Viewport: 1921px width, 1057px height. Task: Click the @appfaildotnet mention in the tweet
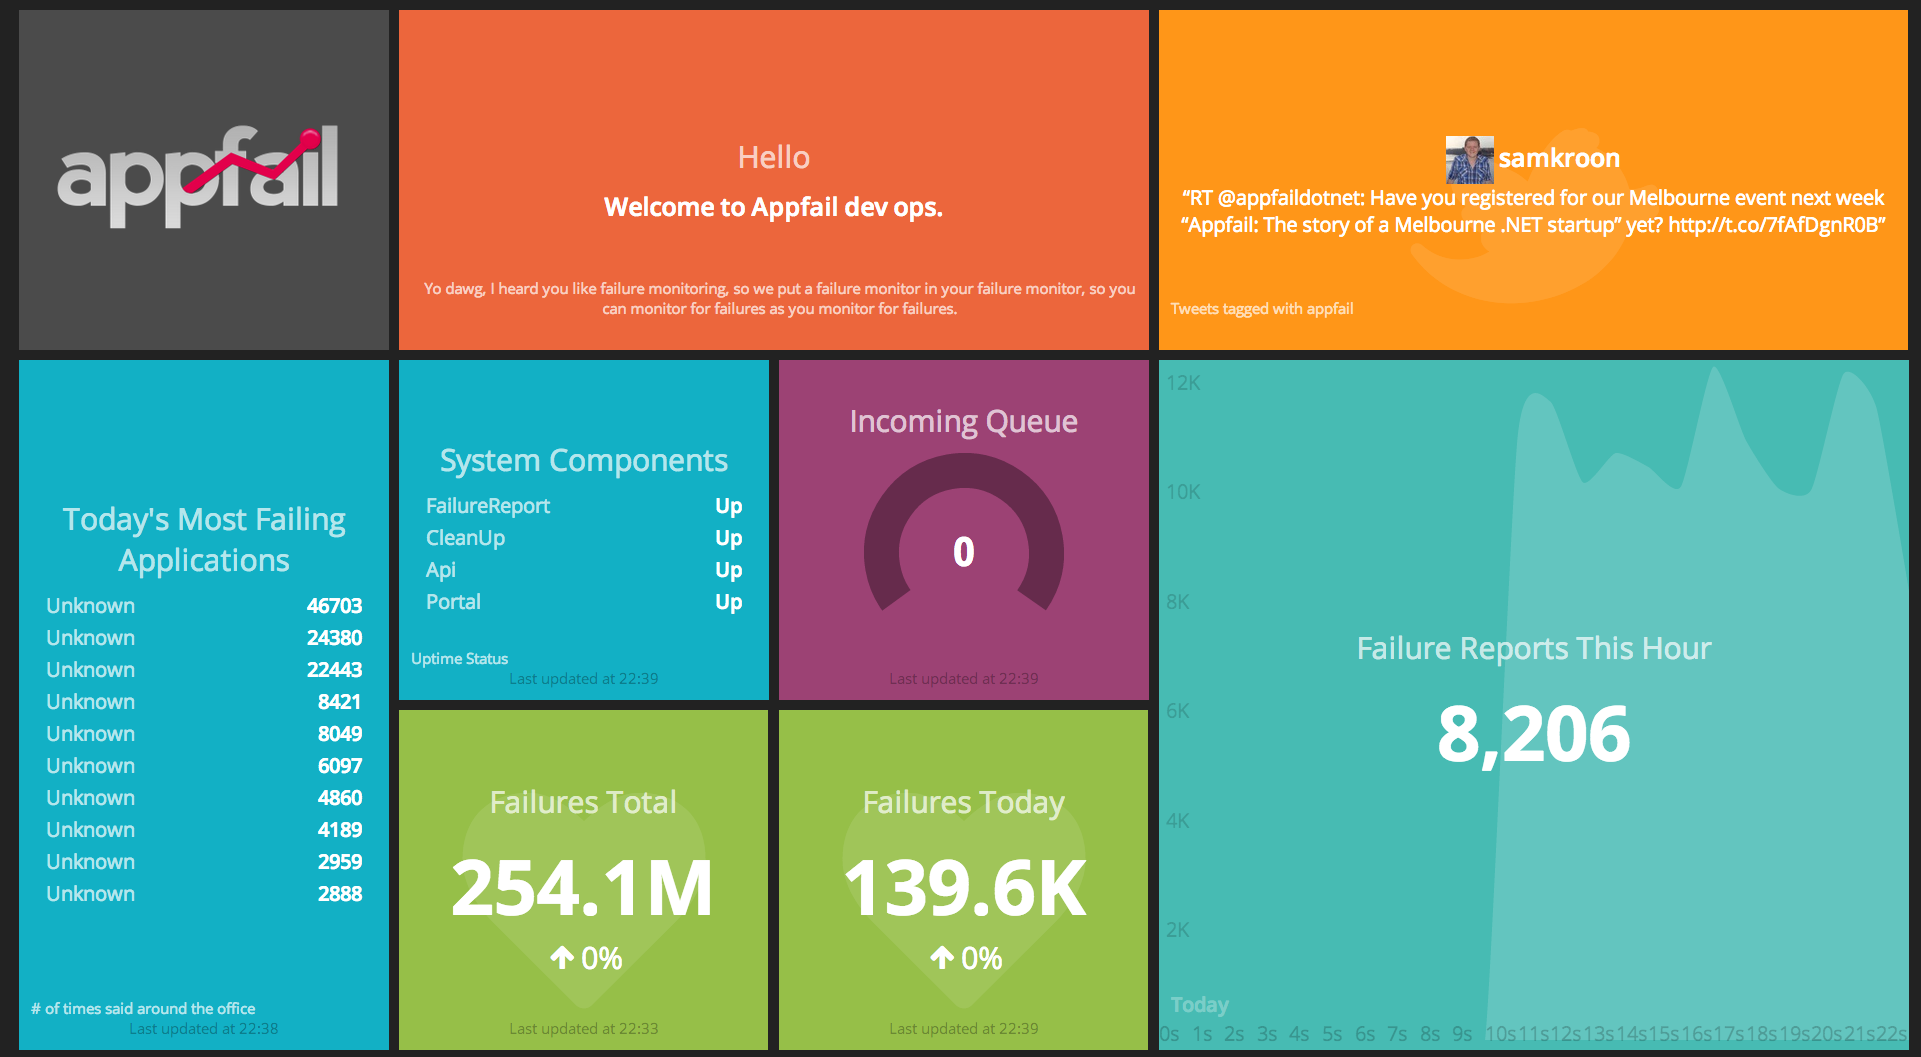1289,198
